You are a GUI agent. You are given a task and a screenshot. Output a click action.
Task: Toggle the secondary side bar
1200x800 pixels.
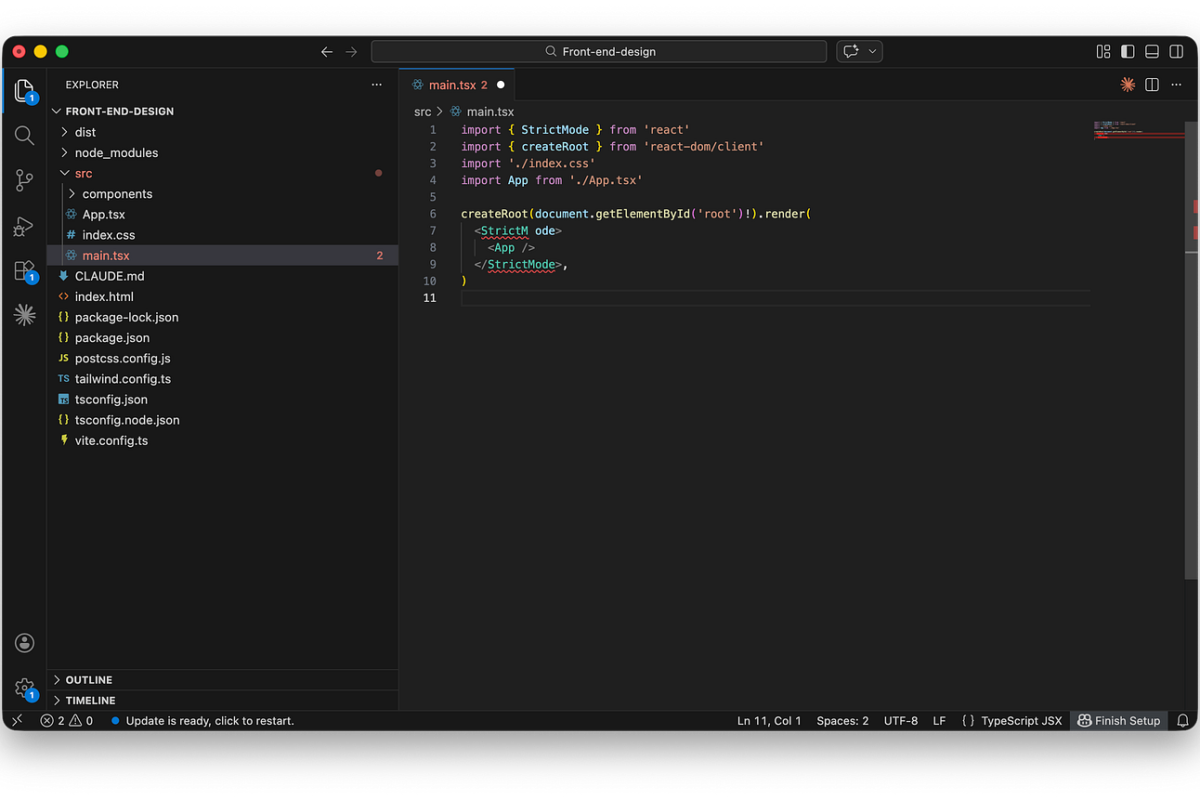(x=1176, y=52)
